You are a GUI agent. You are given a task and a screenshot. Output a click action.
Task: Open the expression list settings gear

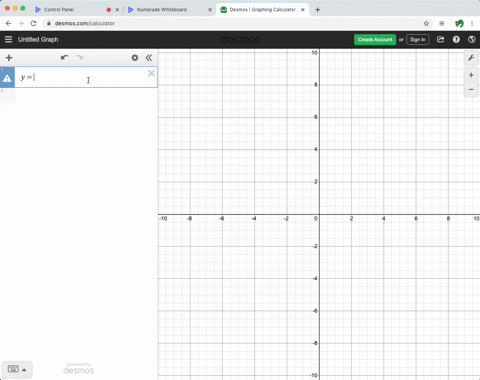click(135, 58)
